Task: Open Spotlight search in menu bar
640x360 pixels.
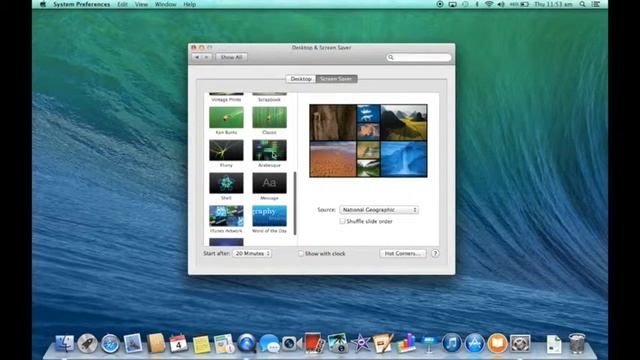Action: coord(582,4)
